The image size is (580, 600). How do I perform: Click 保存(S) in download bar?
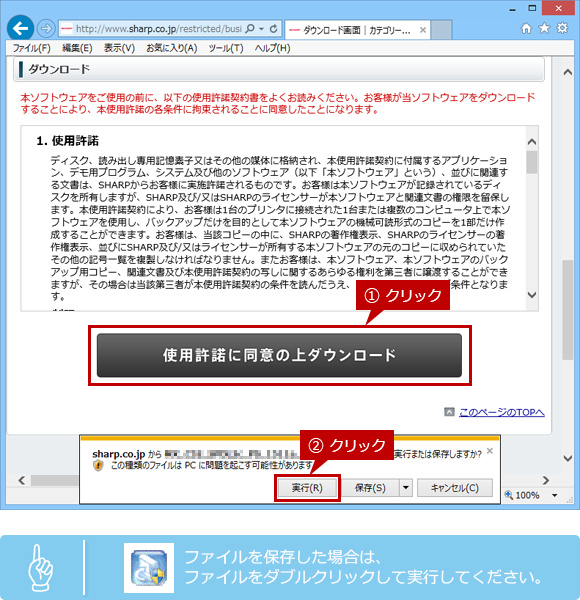pyautogui.click(x=370, y=488)
